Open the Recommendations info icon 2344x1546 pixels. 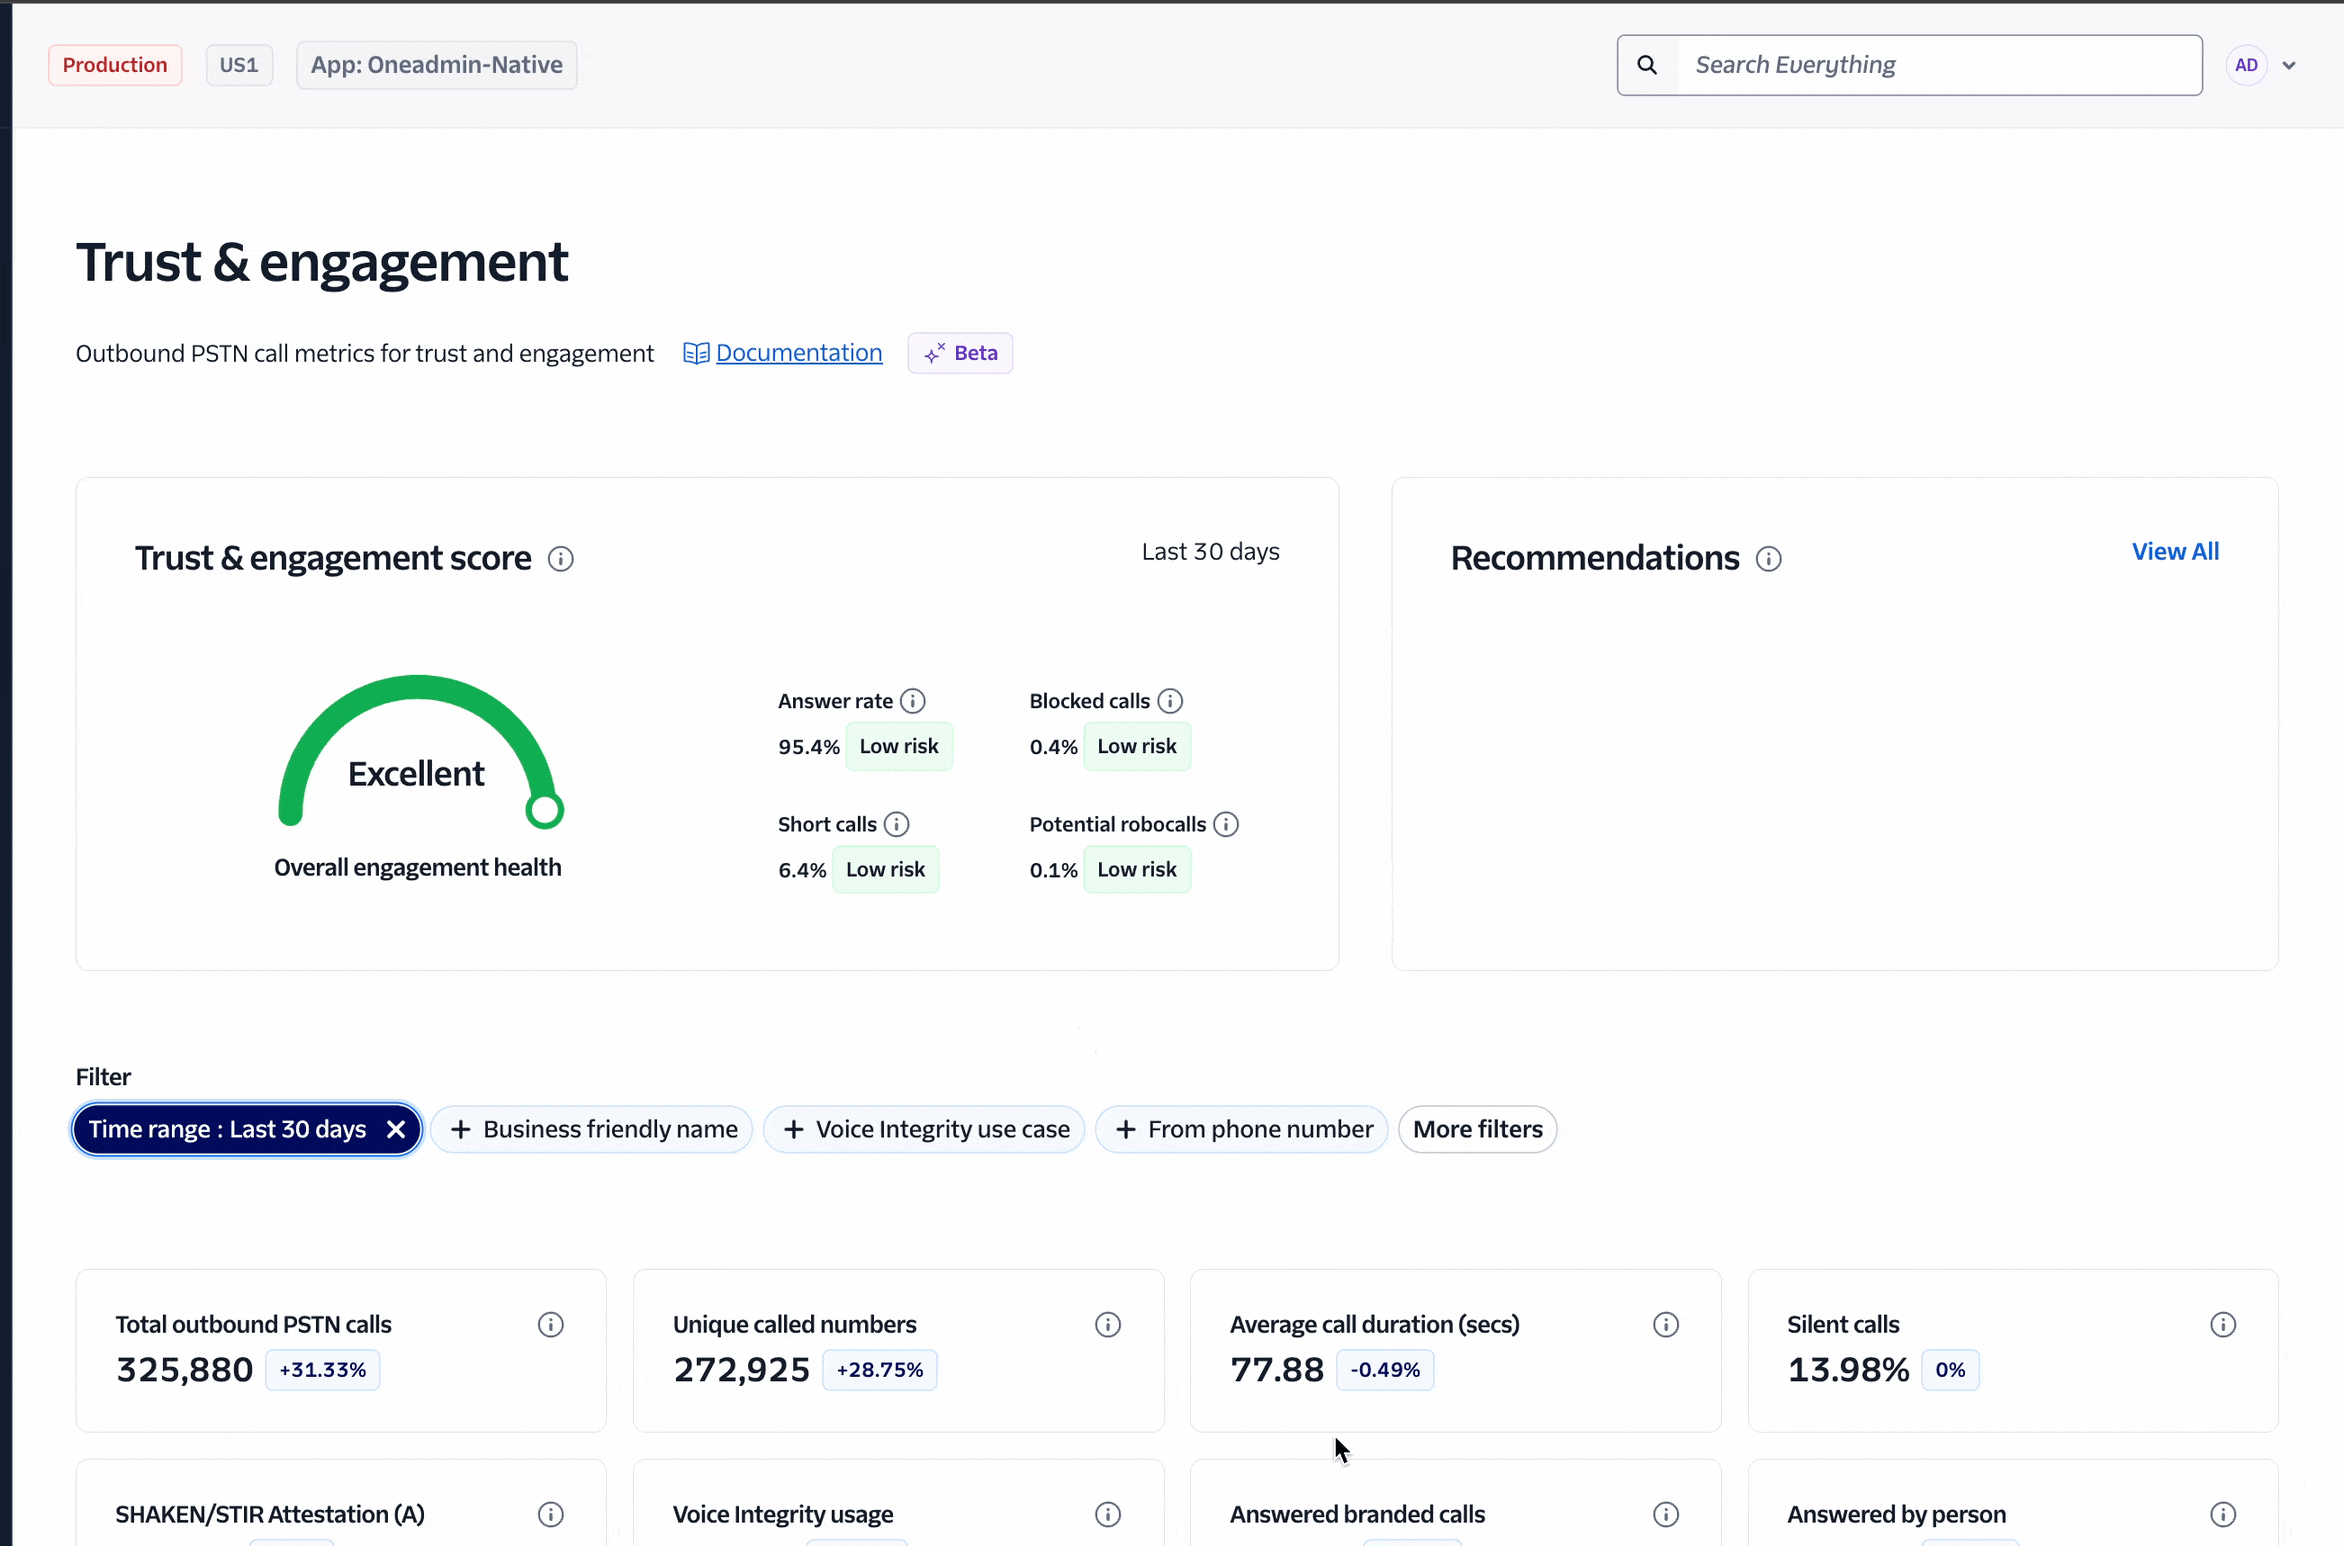(1768, 559)
